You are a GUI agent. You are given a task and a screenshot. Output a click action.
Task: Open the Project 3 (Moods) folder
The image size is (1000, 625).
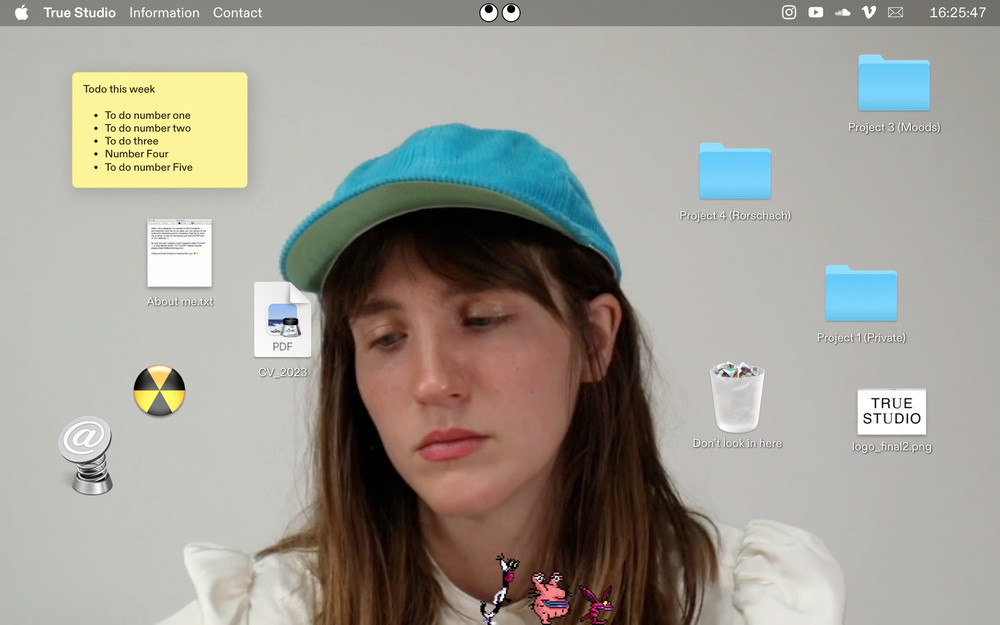(x=893, y=84)
